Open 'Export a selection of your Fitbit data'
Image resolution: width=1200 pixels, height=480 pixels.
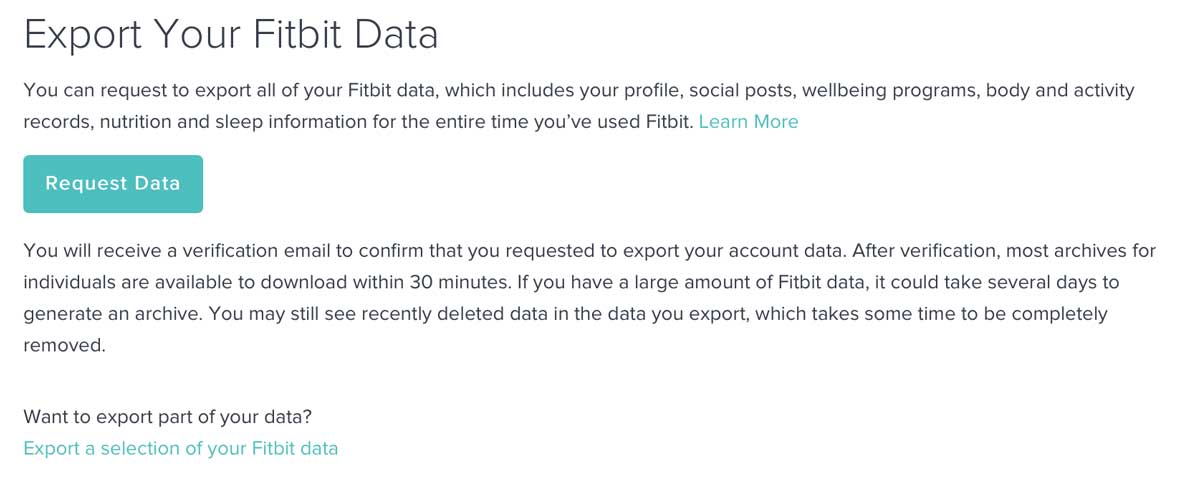(x=181, y=448)
